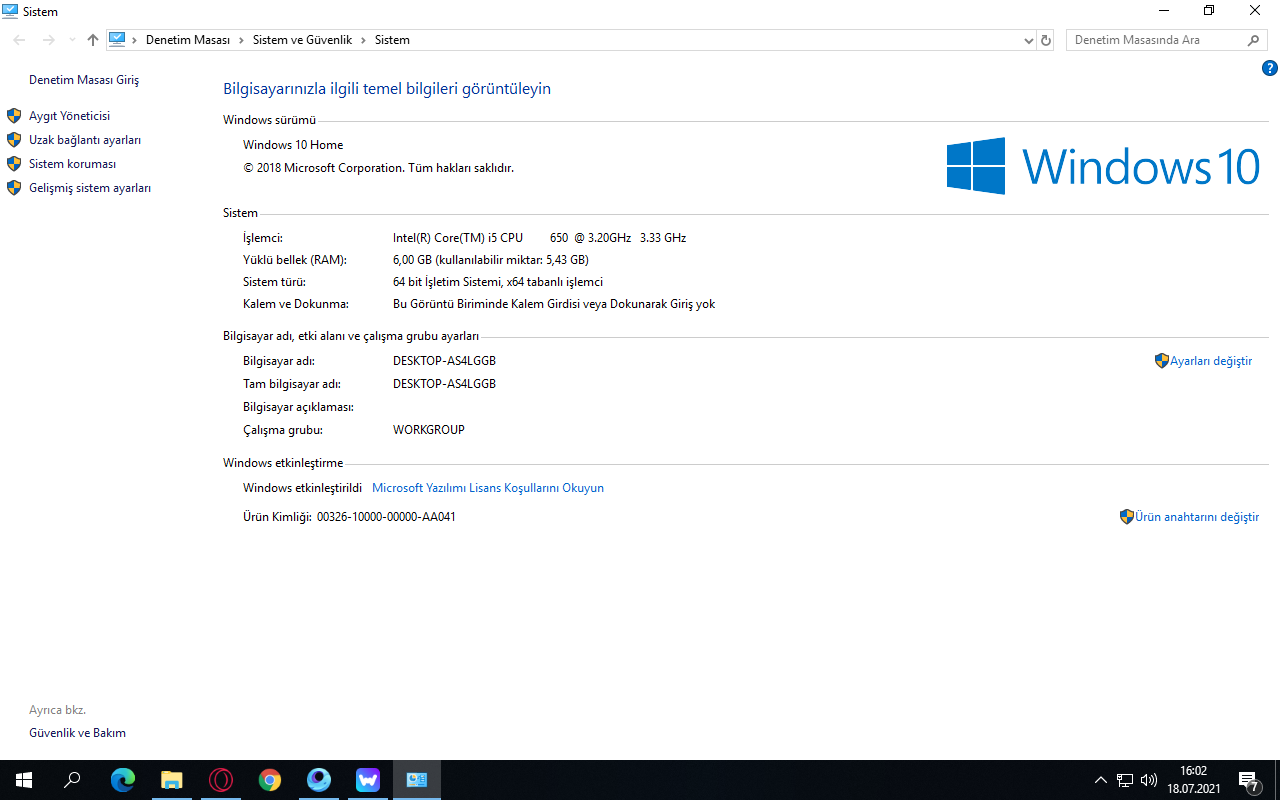1280x800 pixels.
Task: Click the forward navigation arrow
Action: 48,40
